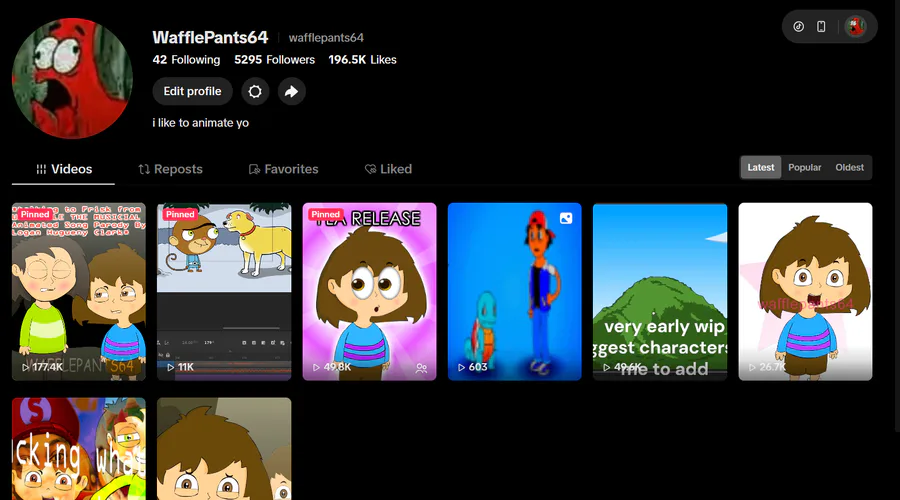
Task: Click the phone app icon in top-right pill
Action: click(x=821, y=26)
